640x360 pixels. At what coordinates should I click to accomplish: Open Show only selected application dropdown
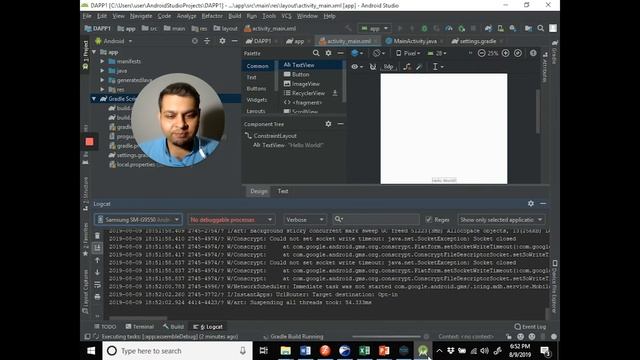(501, 220)
